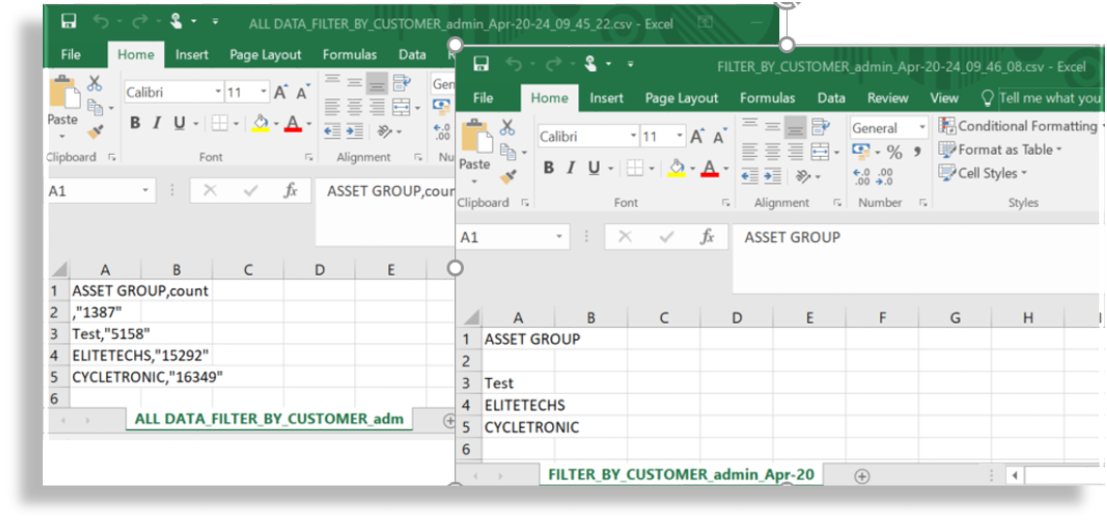Undo in the front Excel window

(515, 65)
